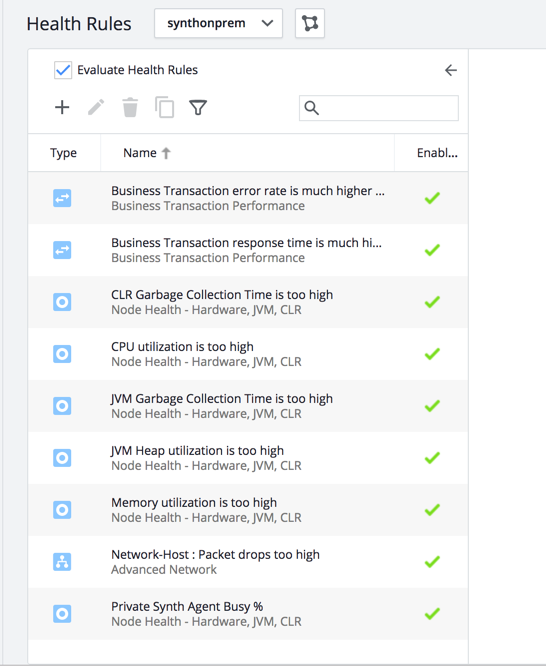546x667 pixels.
Task: Open the synthonprem application dropdown
Action: pos(219,23)
